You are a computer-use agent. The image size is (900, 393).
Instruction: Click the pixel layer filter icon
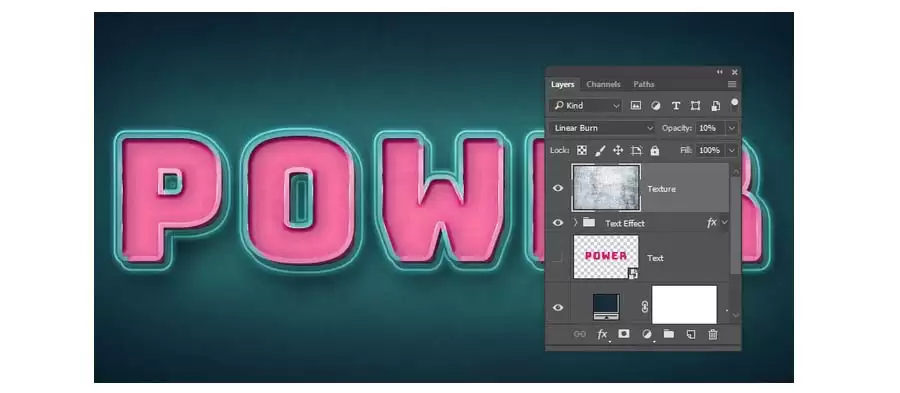635,106
